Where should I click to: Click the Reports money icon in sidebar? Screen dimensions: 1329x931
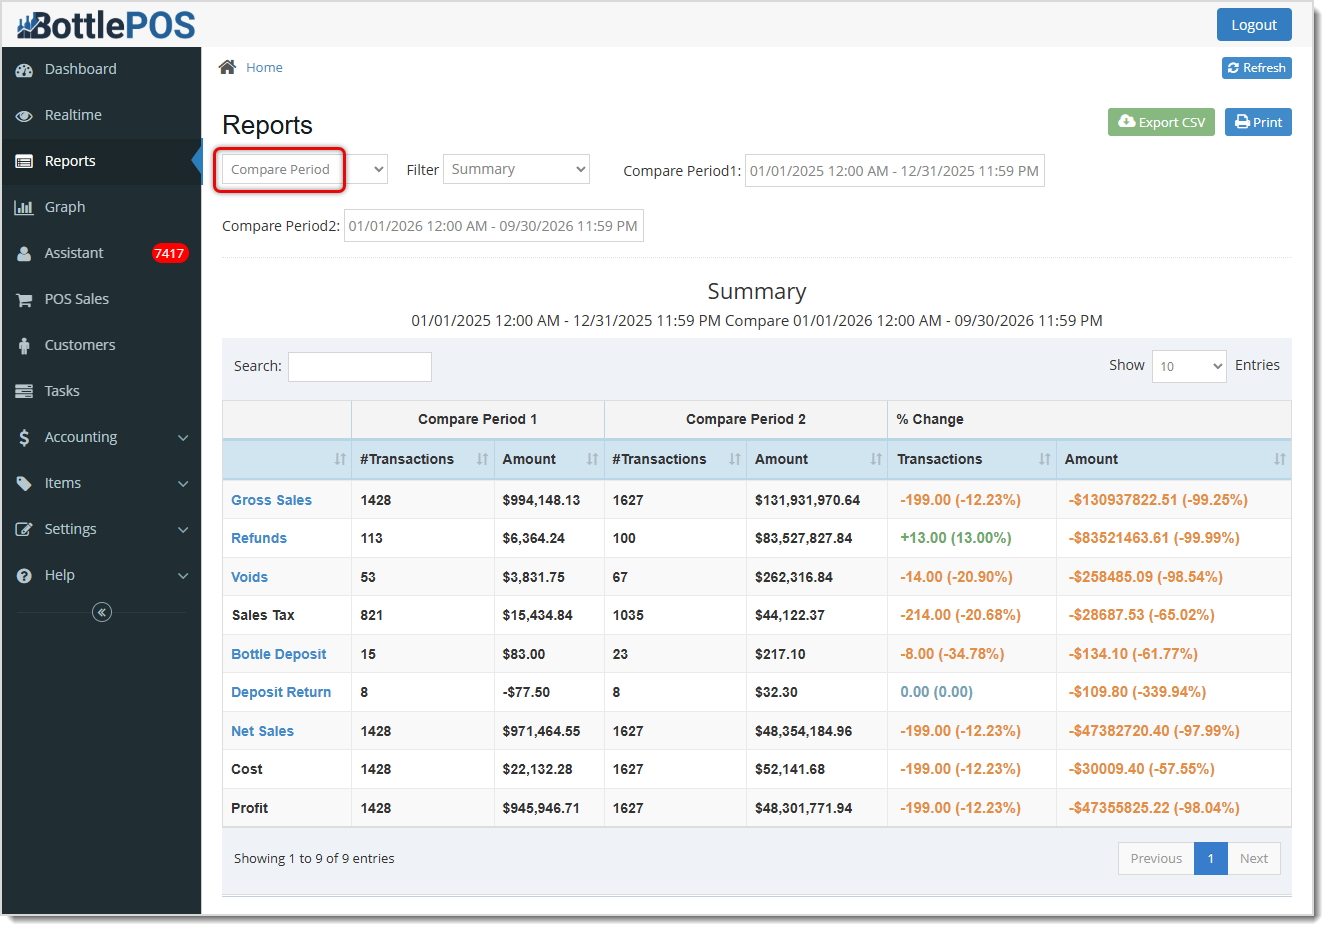24,162
